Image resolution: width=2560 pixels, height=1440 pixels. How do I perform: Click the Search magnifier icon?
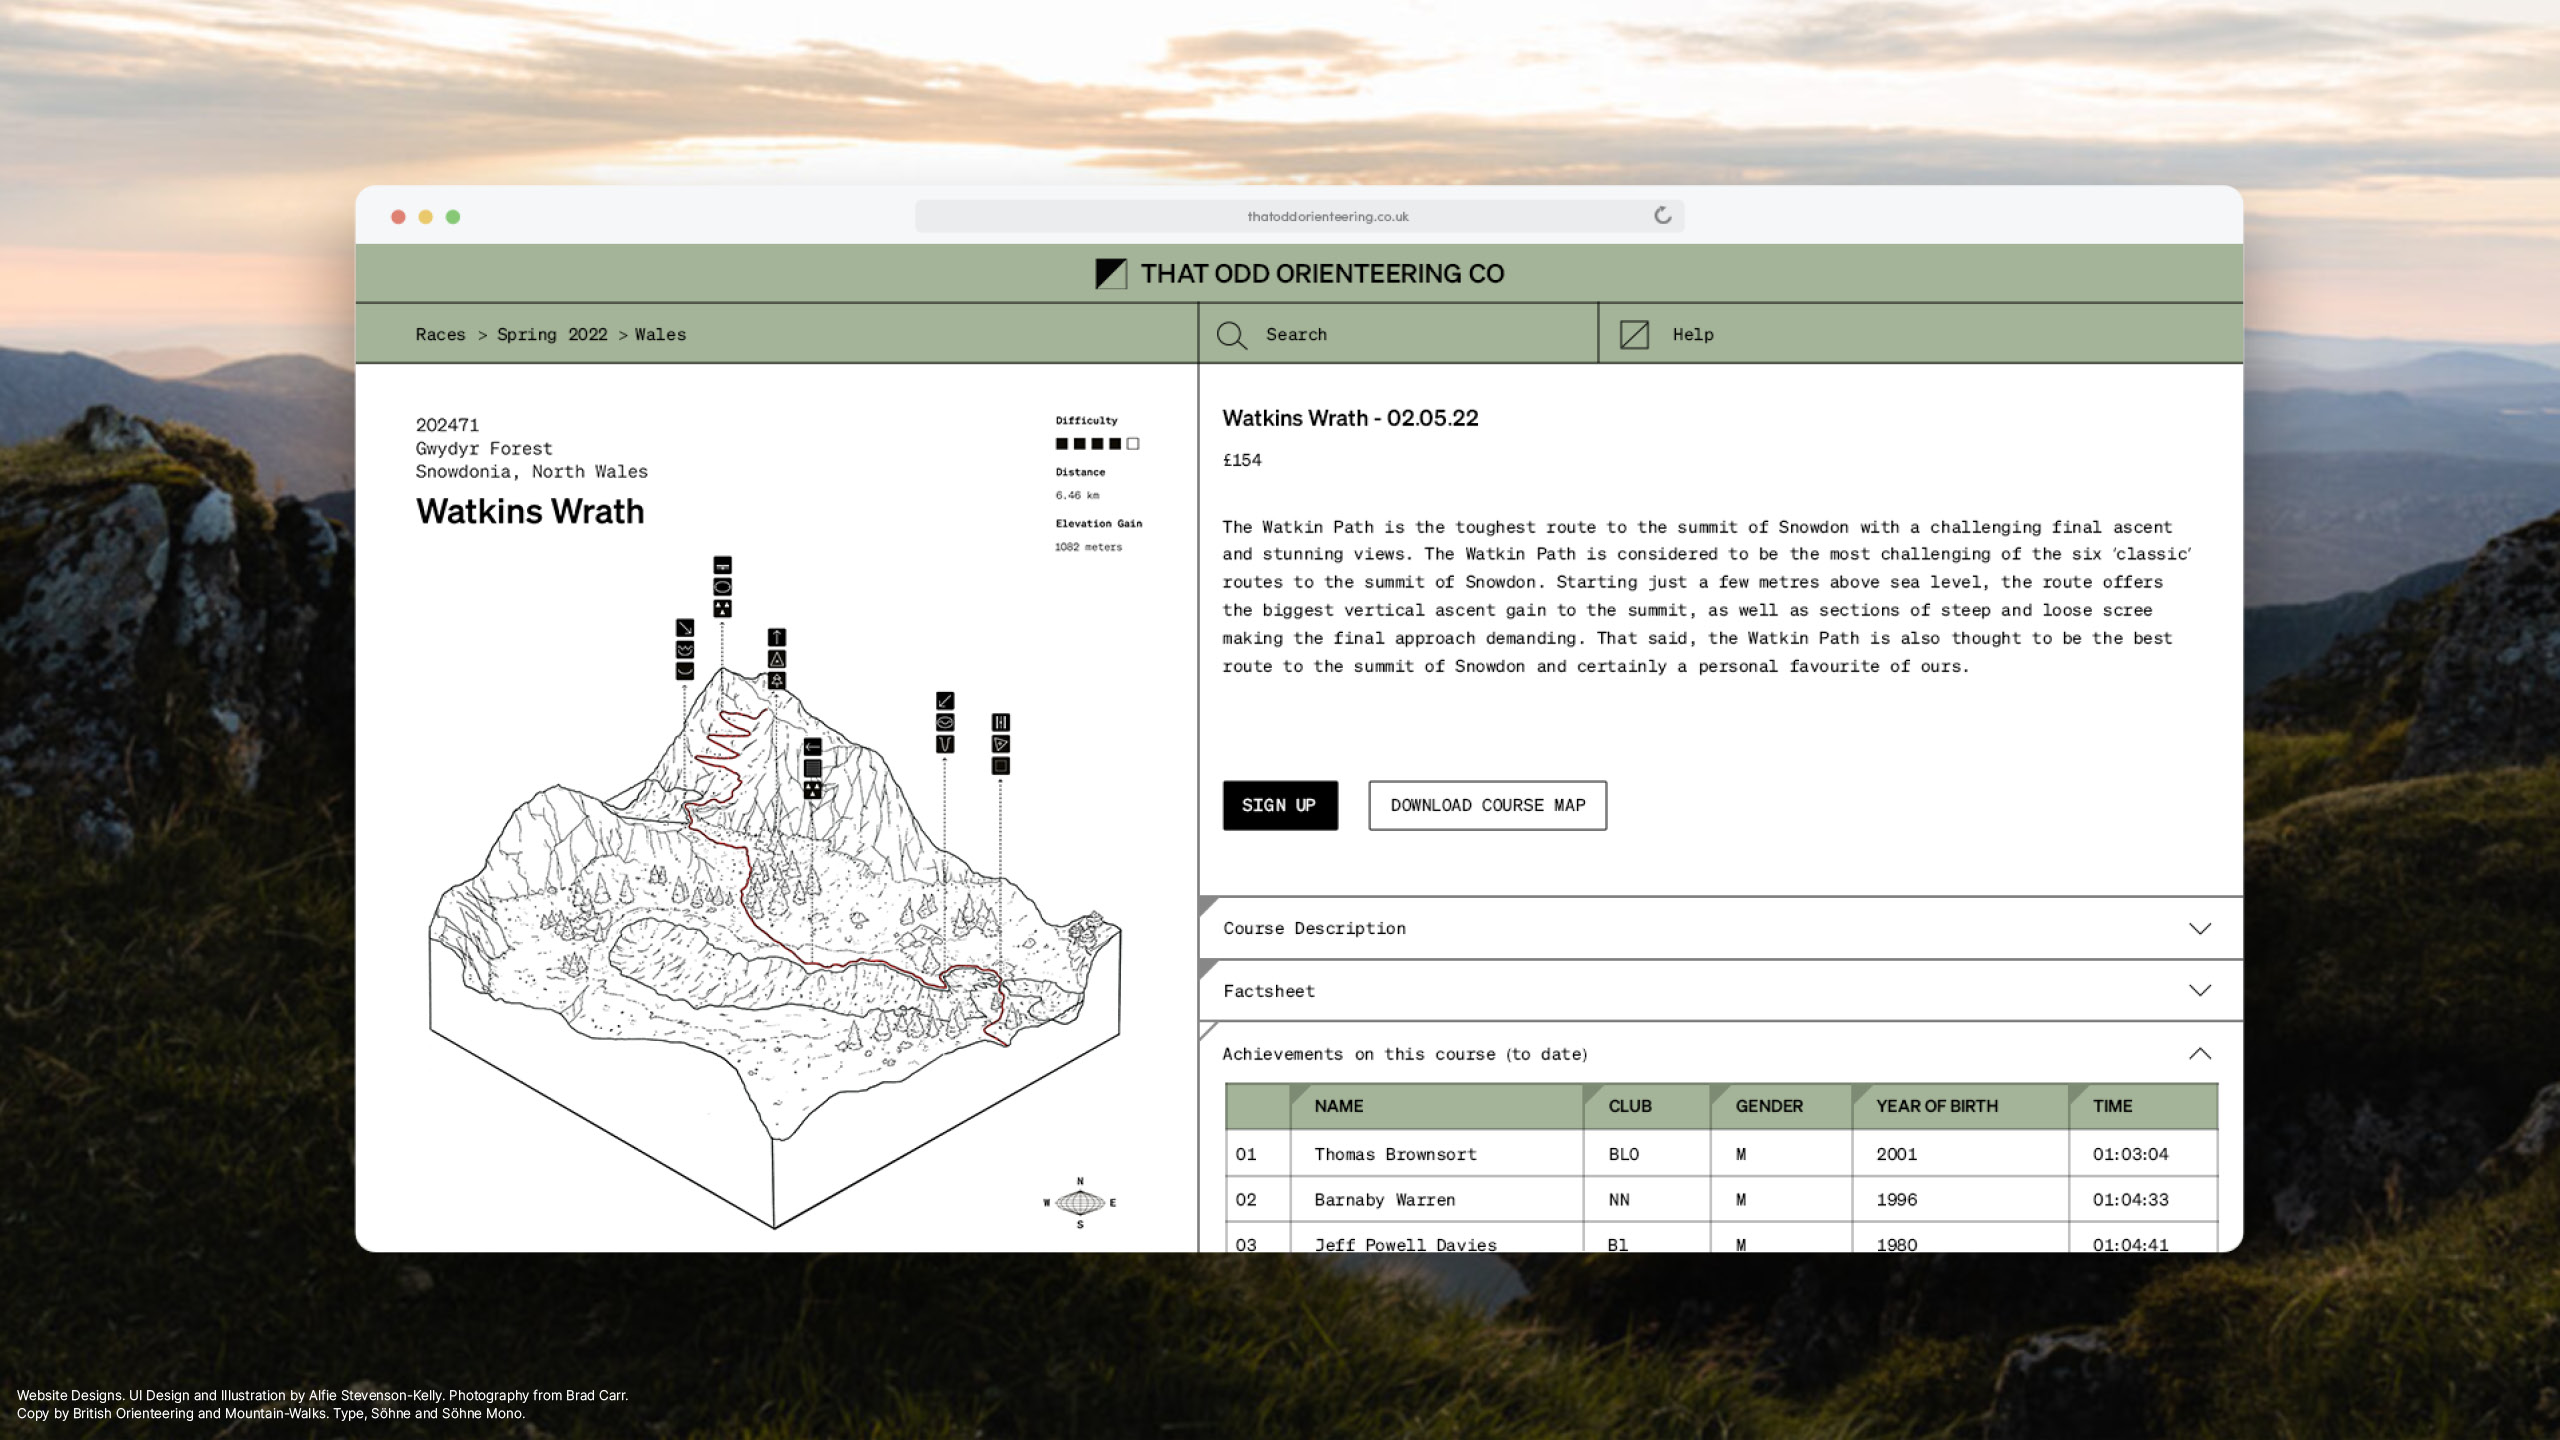tap(1231, 335)
